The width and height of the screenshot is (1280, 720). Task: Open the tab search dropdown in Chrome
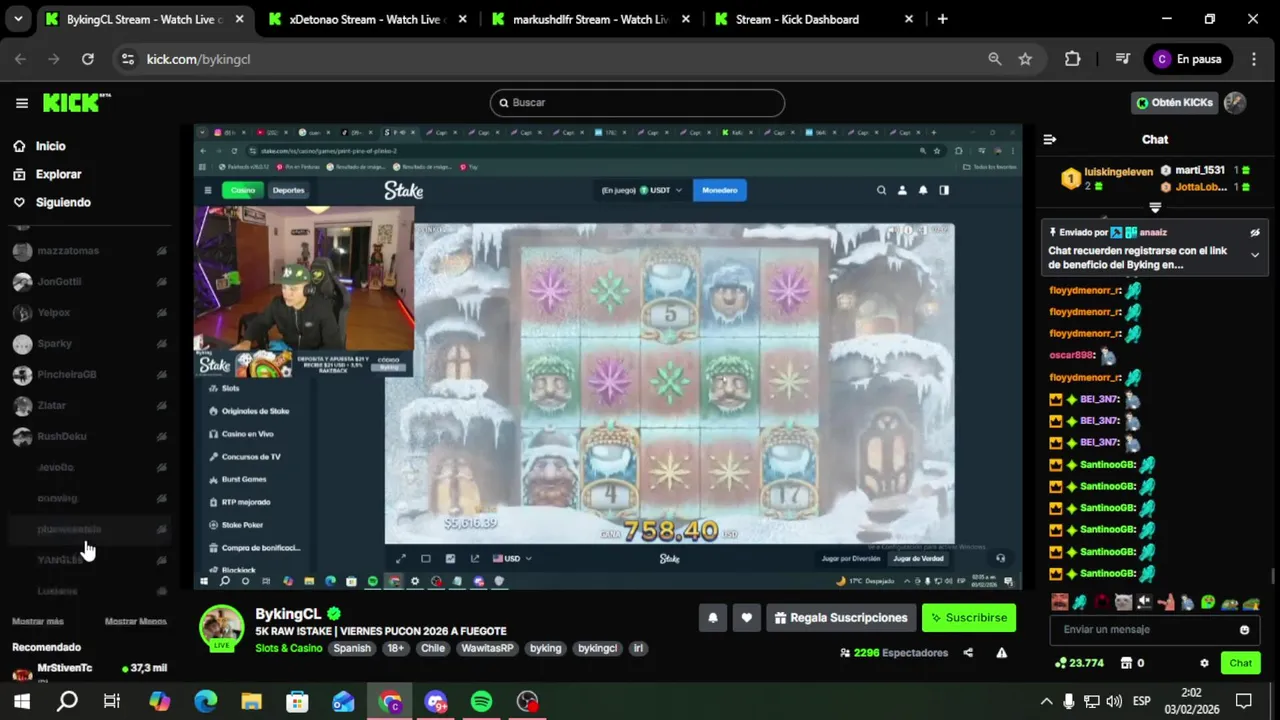[x=18, y=19]
